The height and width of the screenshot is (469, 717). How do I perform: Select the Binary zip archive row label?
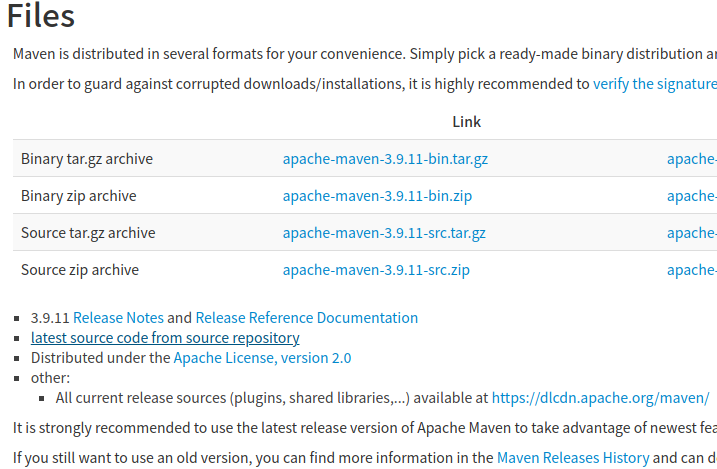(79, 196)
